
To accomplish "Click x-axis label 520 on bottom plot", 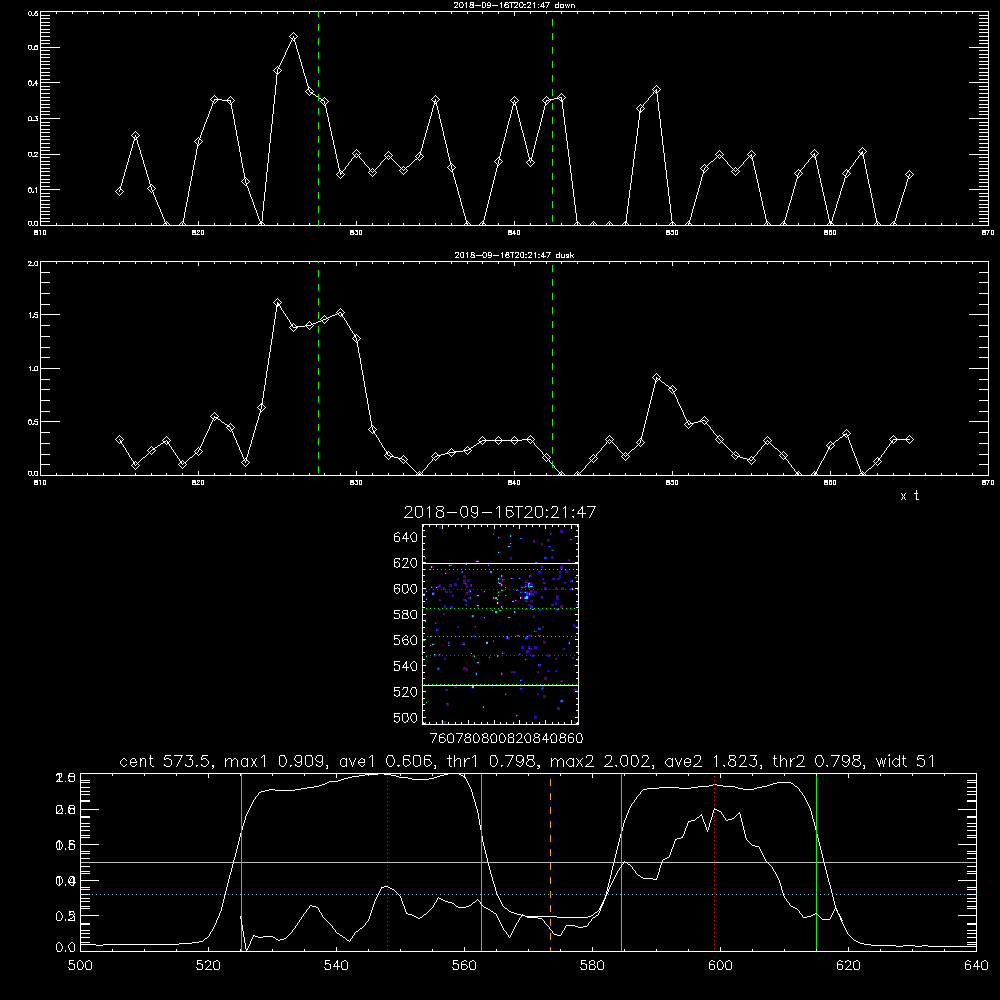I will tap(208, 966).
